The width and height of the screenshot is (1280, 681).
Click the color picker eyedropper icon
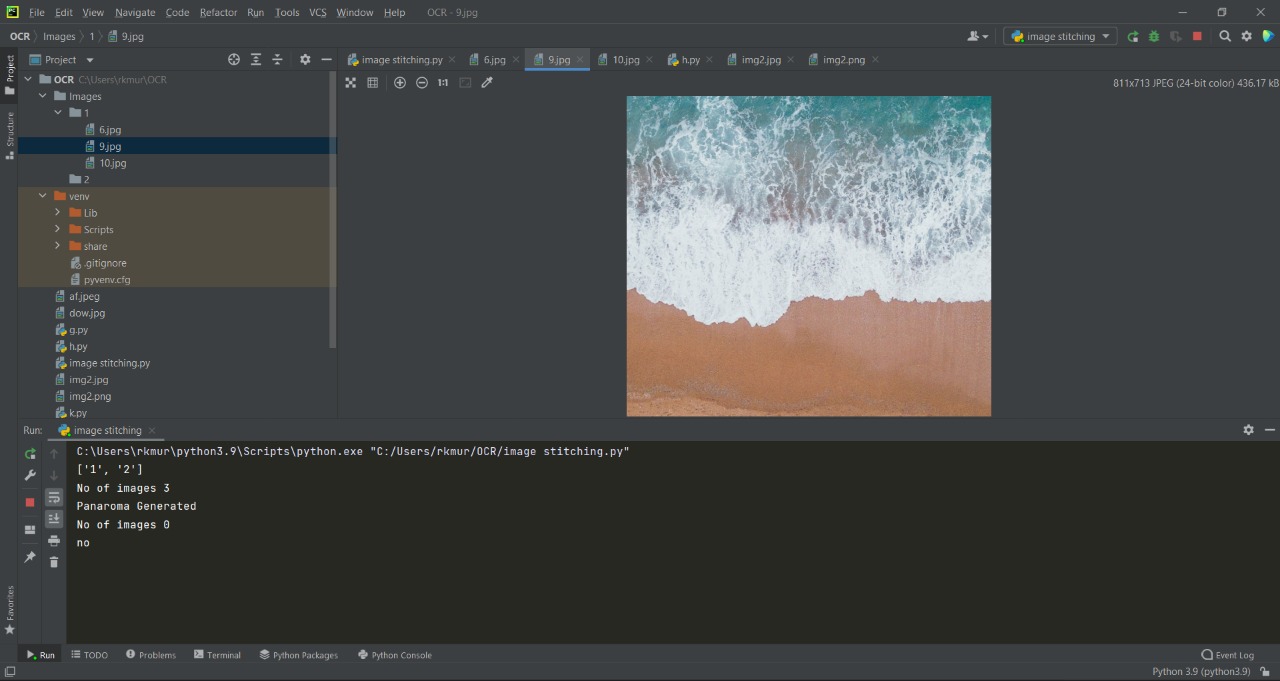(487, 83)
